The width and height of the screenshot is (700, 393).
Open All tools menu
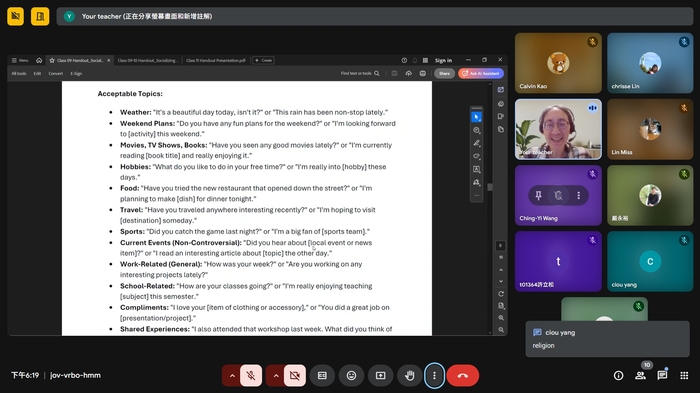tap(19, 73)
